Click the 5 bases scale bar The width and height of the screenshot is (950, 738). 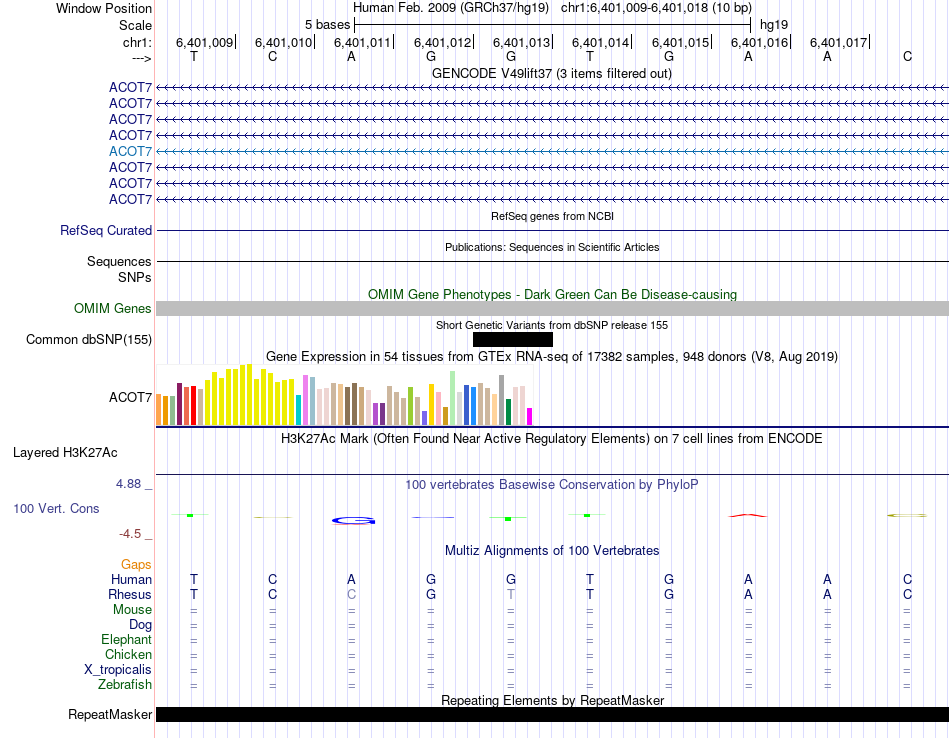coord(553,25)
